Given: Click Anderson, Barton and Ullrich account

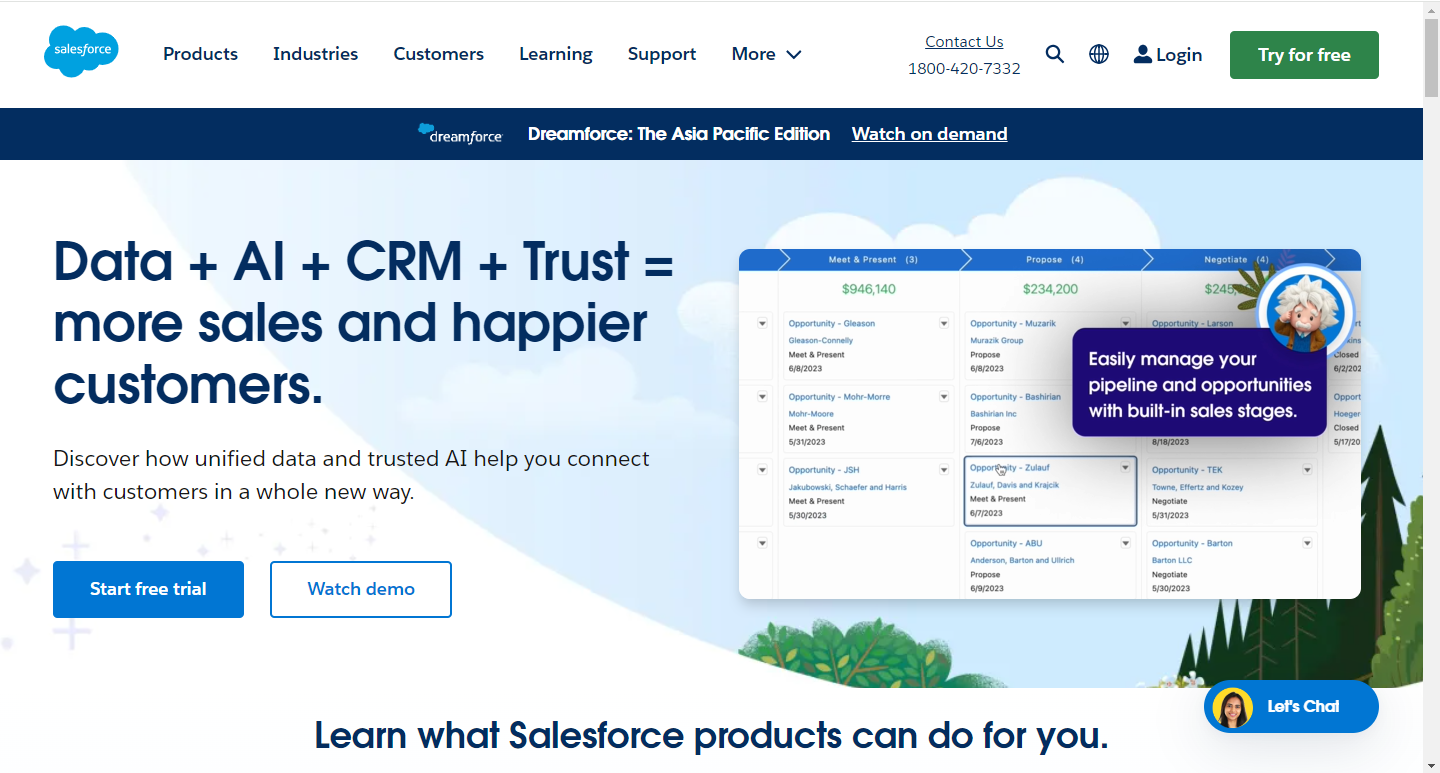Looking at the screenshot, I should click(1022, 561).
